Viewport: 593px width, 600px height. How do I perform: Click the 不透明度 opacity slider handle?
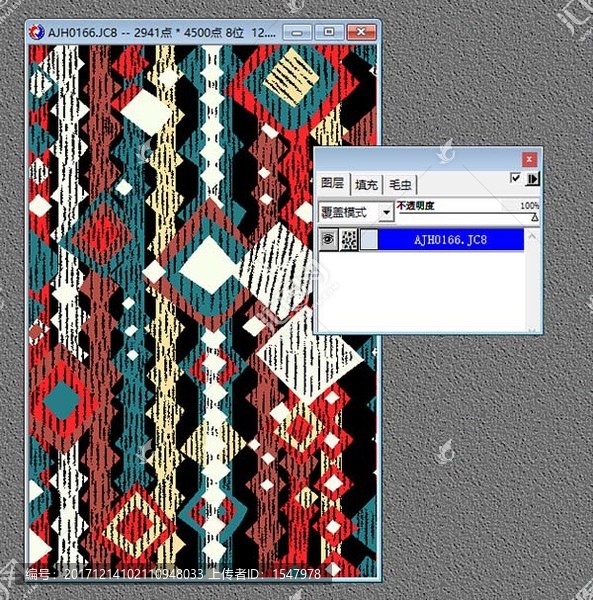point(535,217)
